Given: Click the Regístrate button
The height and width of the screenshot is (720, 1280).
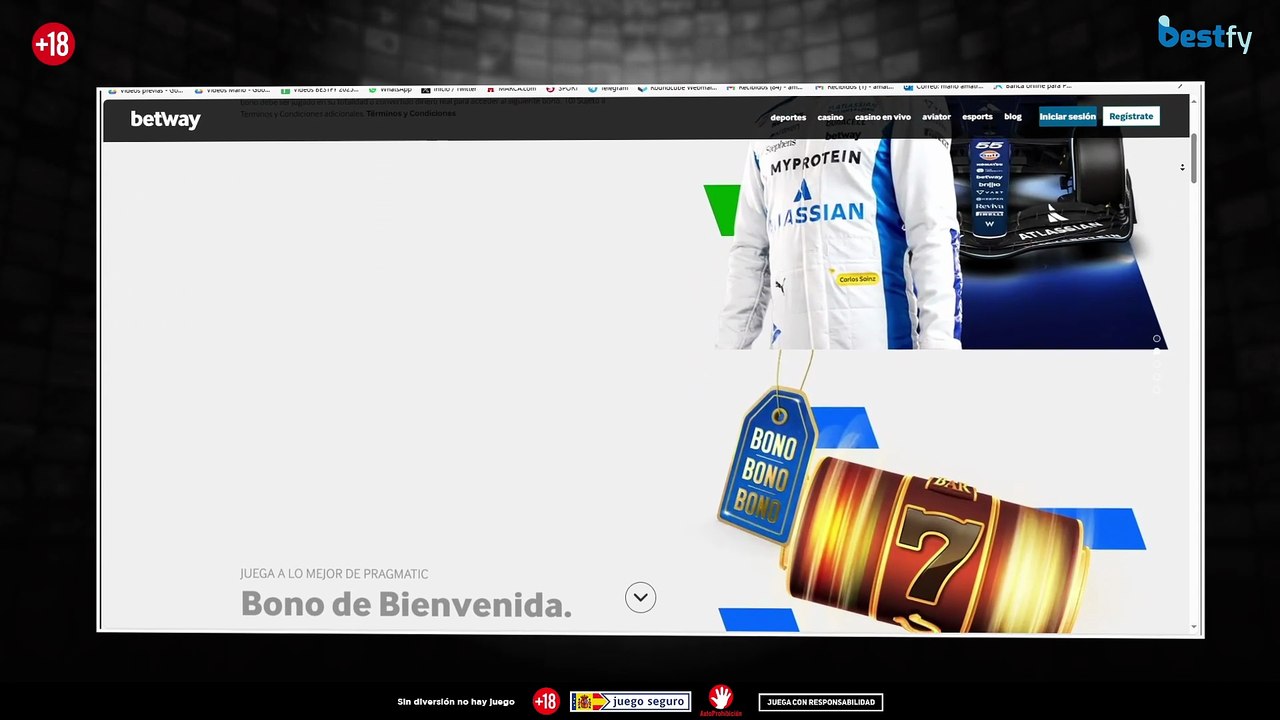Looking at the screenshot, I should (1131, 116).
